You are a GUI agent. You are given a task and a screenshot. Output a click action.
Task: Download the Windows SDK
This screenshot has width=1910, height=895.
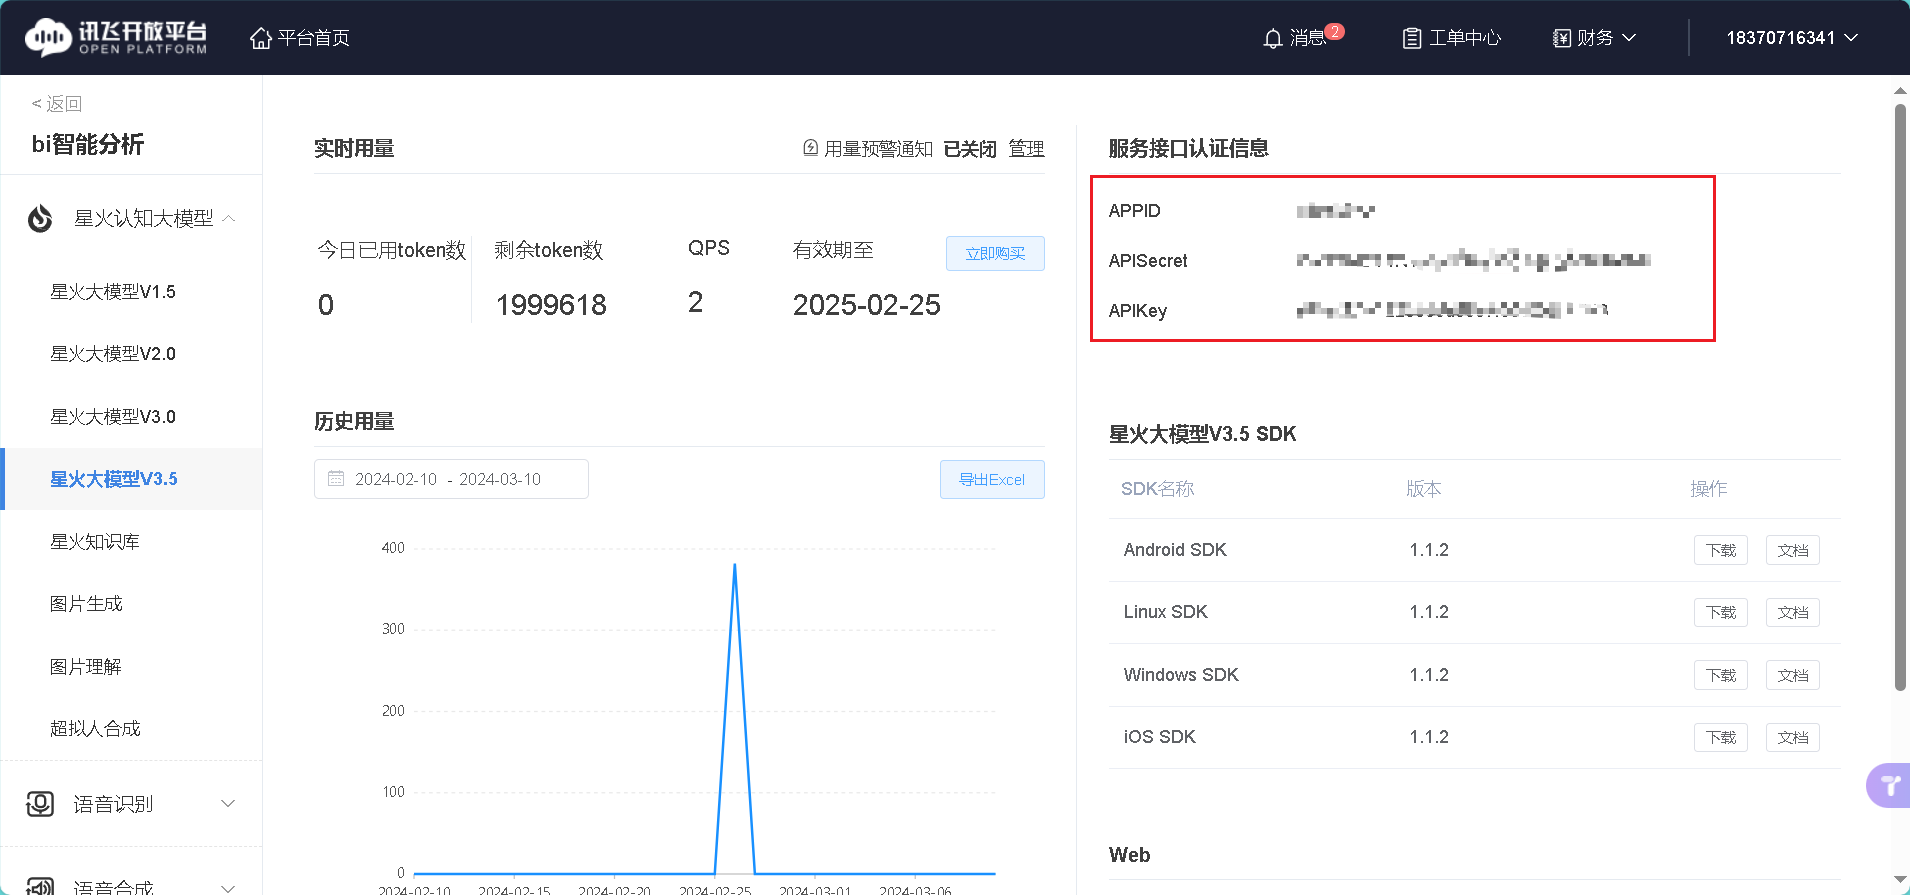[x=1721, y=675]
